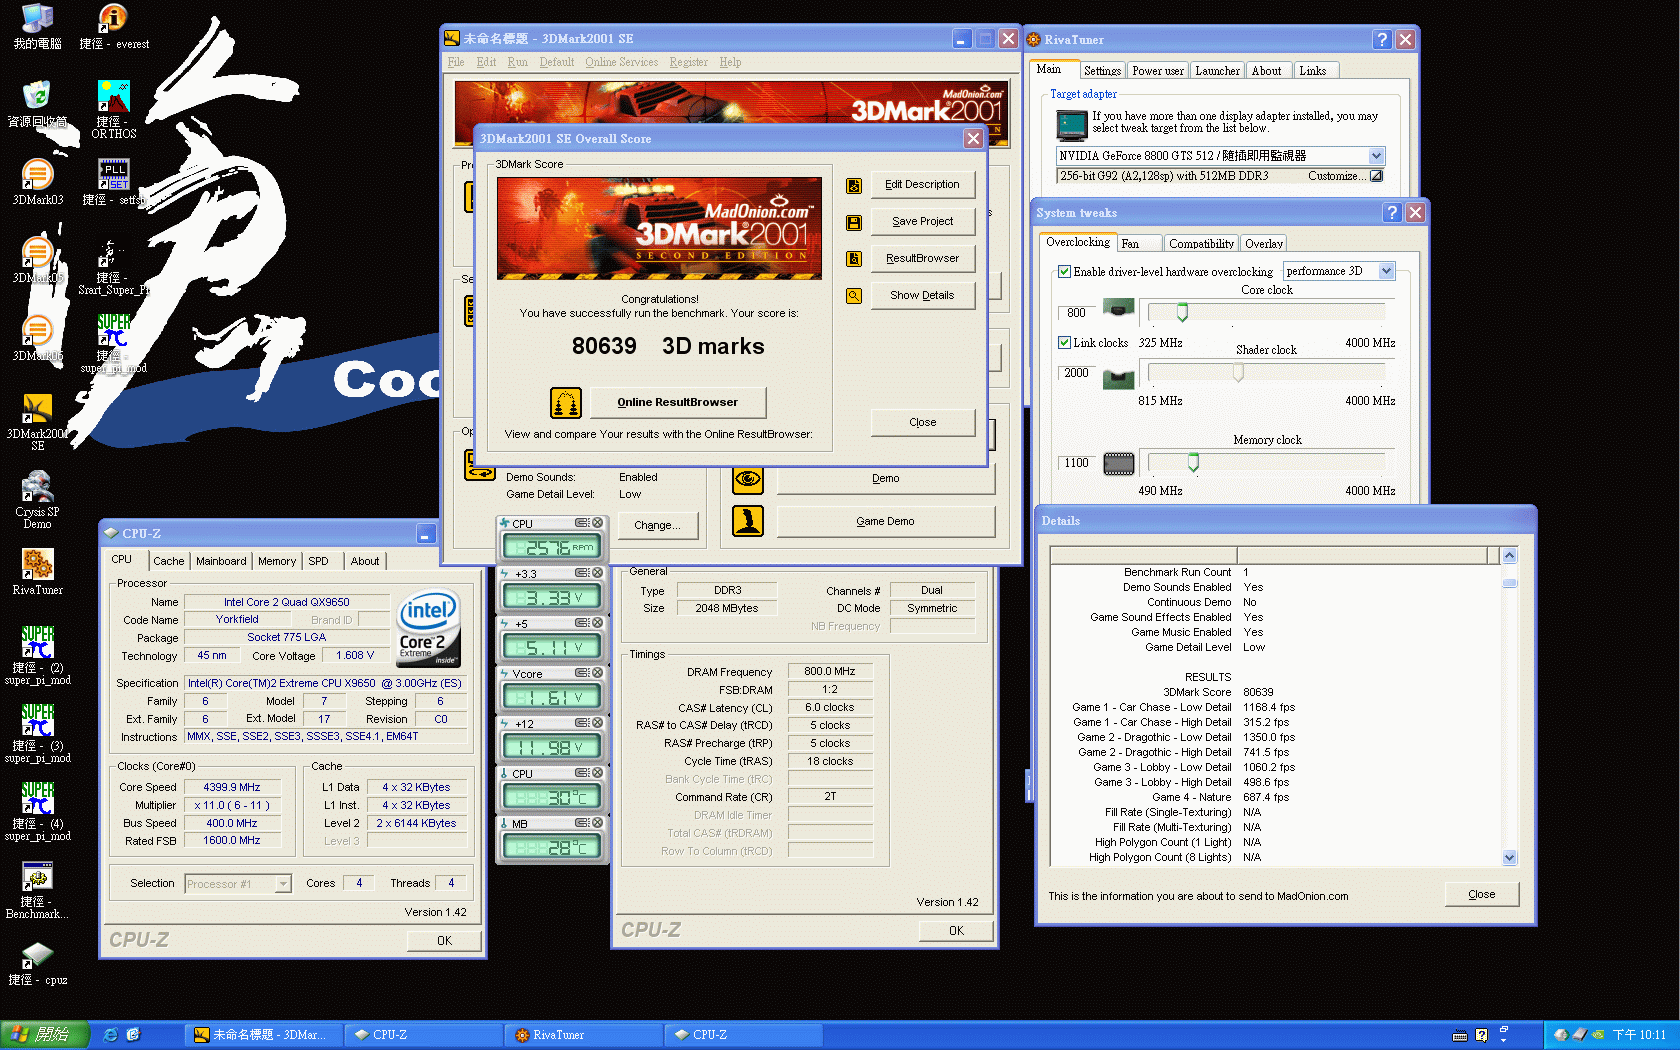Switch to the Overlay tab in System tweaks
The image size is (1680, 1050).
pyautogui.click(x=1263, y=244)
